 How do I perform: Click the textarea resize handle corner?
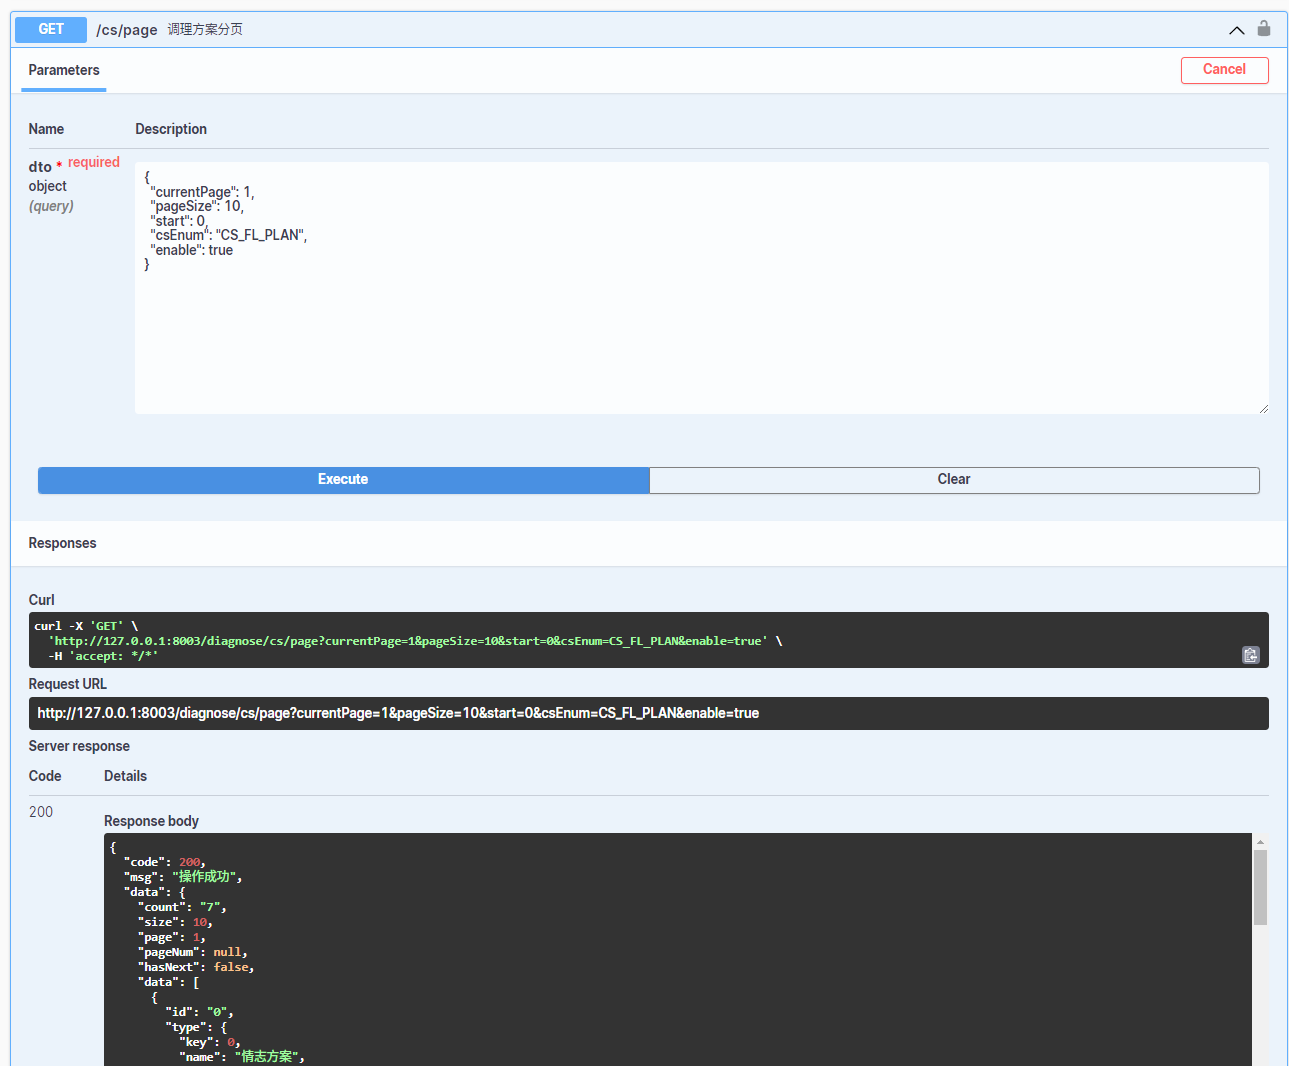pos(1264,408)
